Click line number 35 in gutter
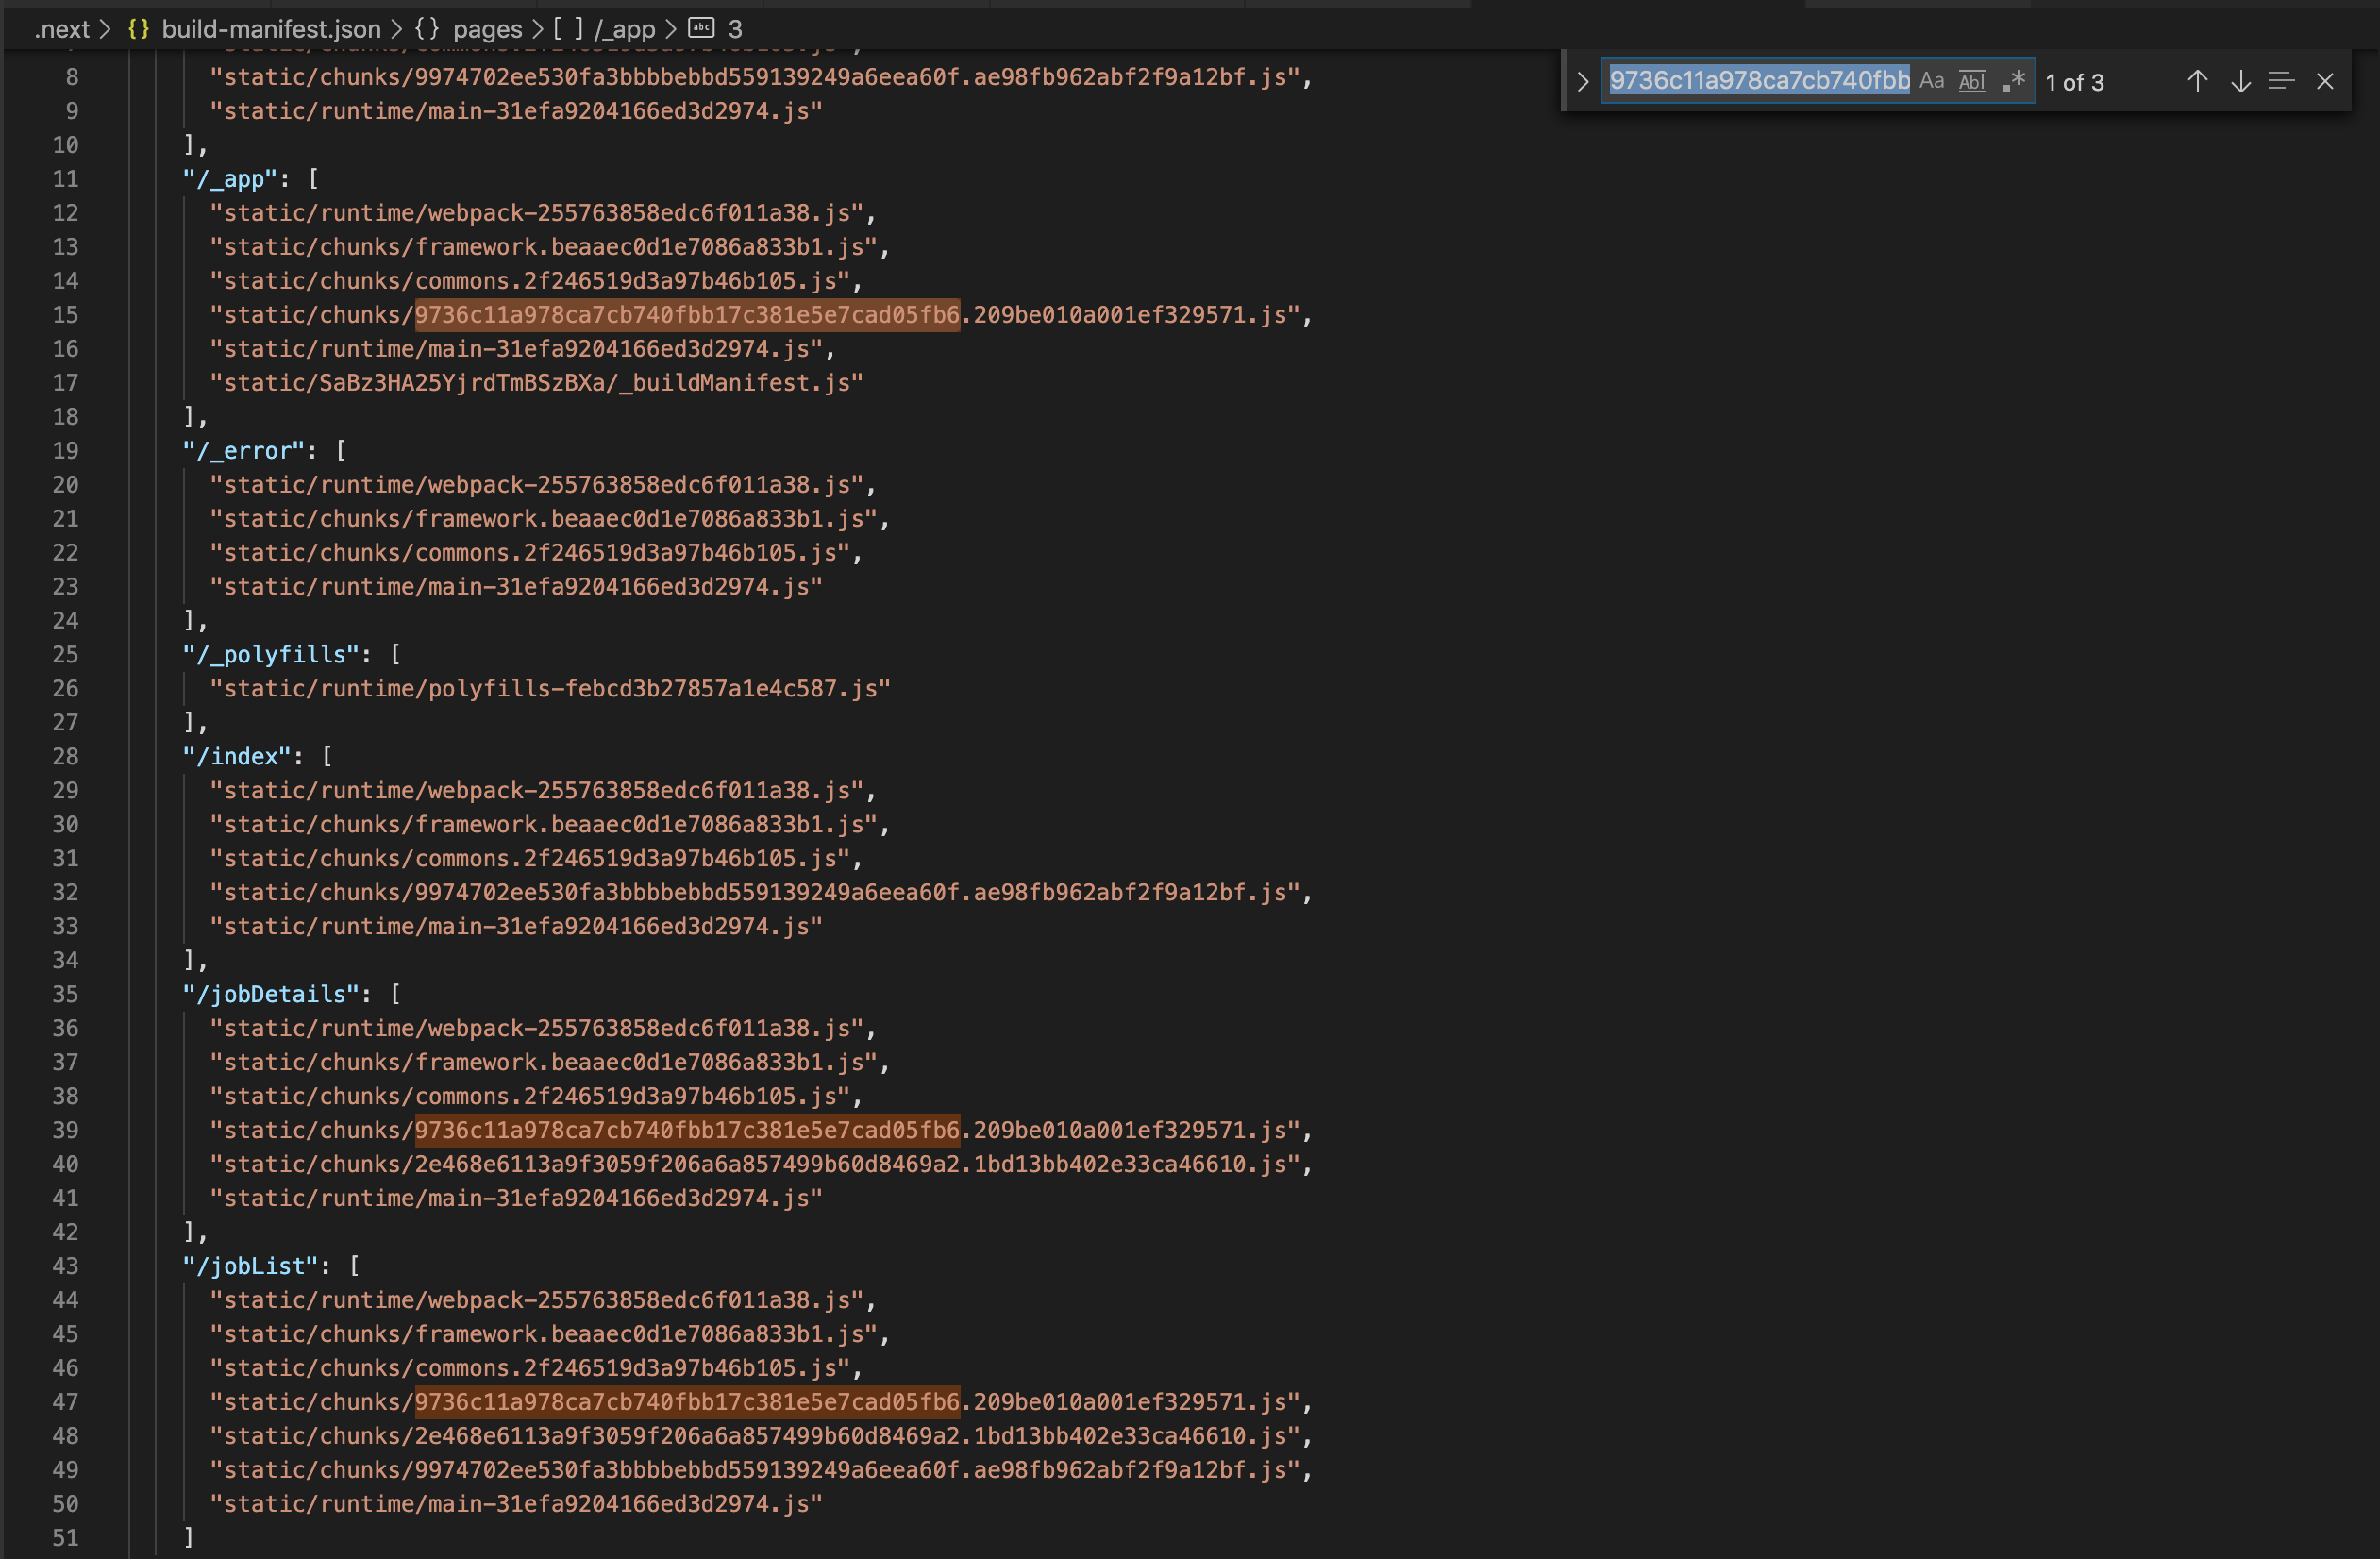Image resolution: width=2380 pixels, height=1559 pixels. [65, 995]
